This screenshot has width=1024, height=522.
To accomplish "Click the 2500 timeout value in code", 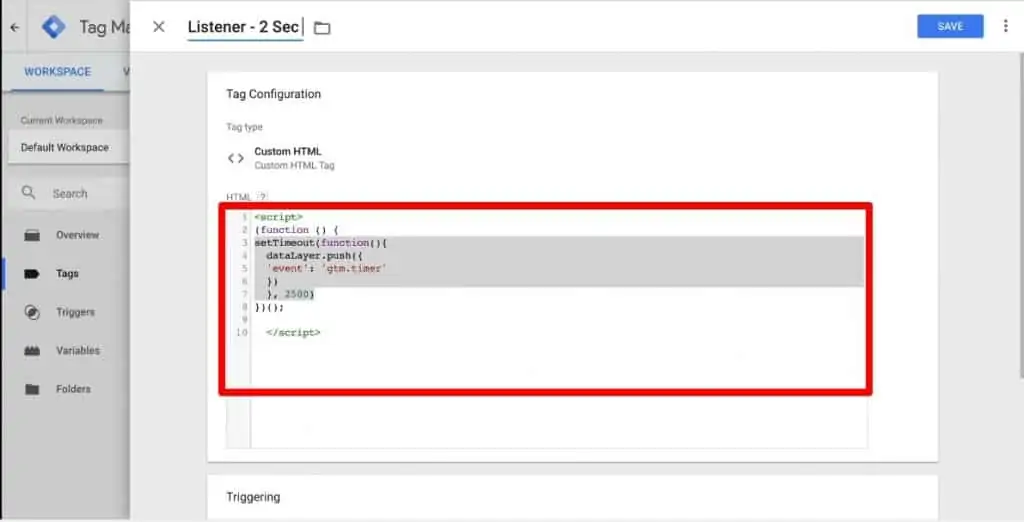I will click(296, 294).
